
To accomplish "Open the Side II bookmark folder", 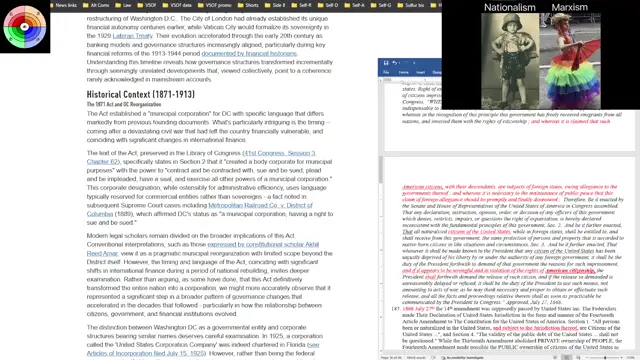I will click(x=275, y=5).
